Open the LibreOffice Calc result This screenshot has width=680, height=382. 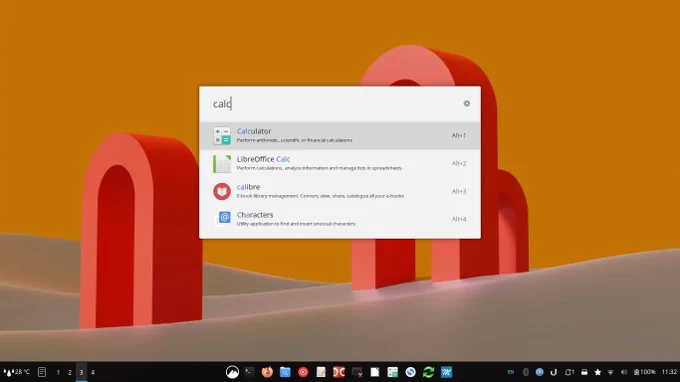(340, 163)
